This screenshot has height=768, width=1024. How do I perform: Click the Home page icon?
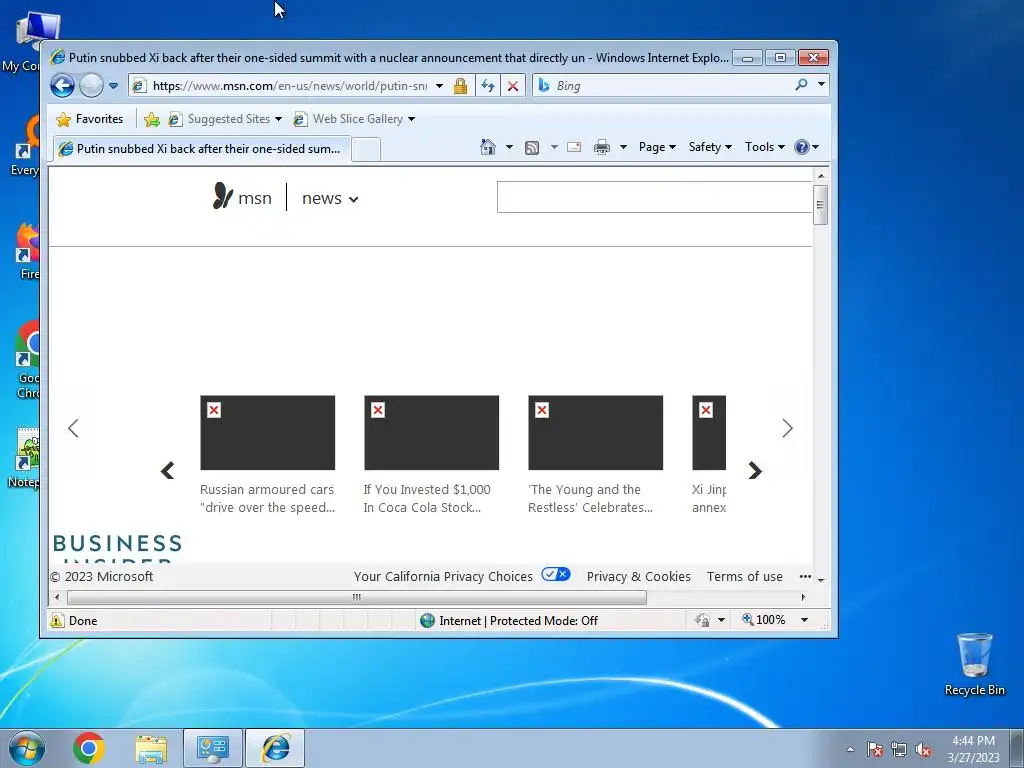click(488, 147)
